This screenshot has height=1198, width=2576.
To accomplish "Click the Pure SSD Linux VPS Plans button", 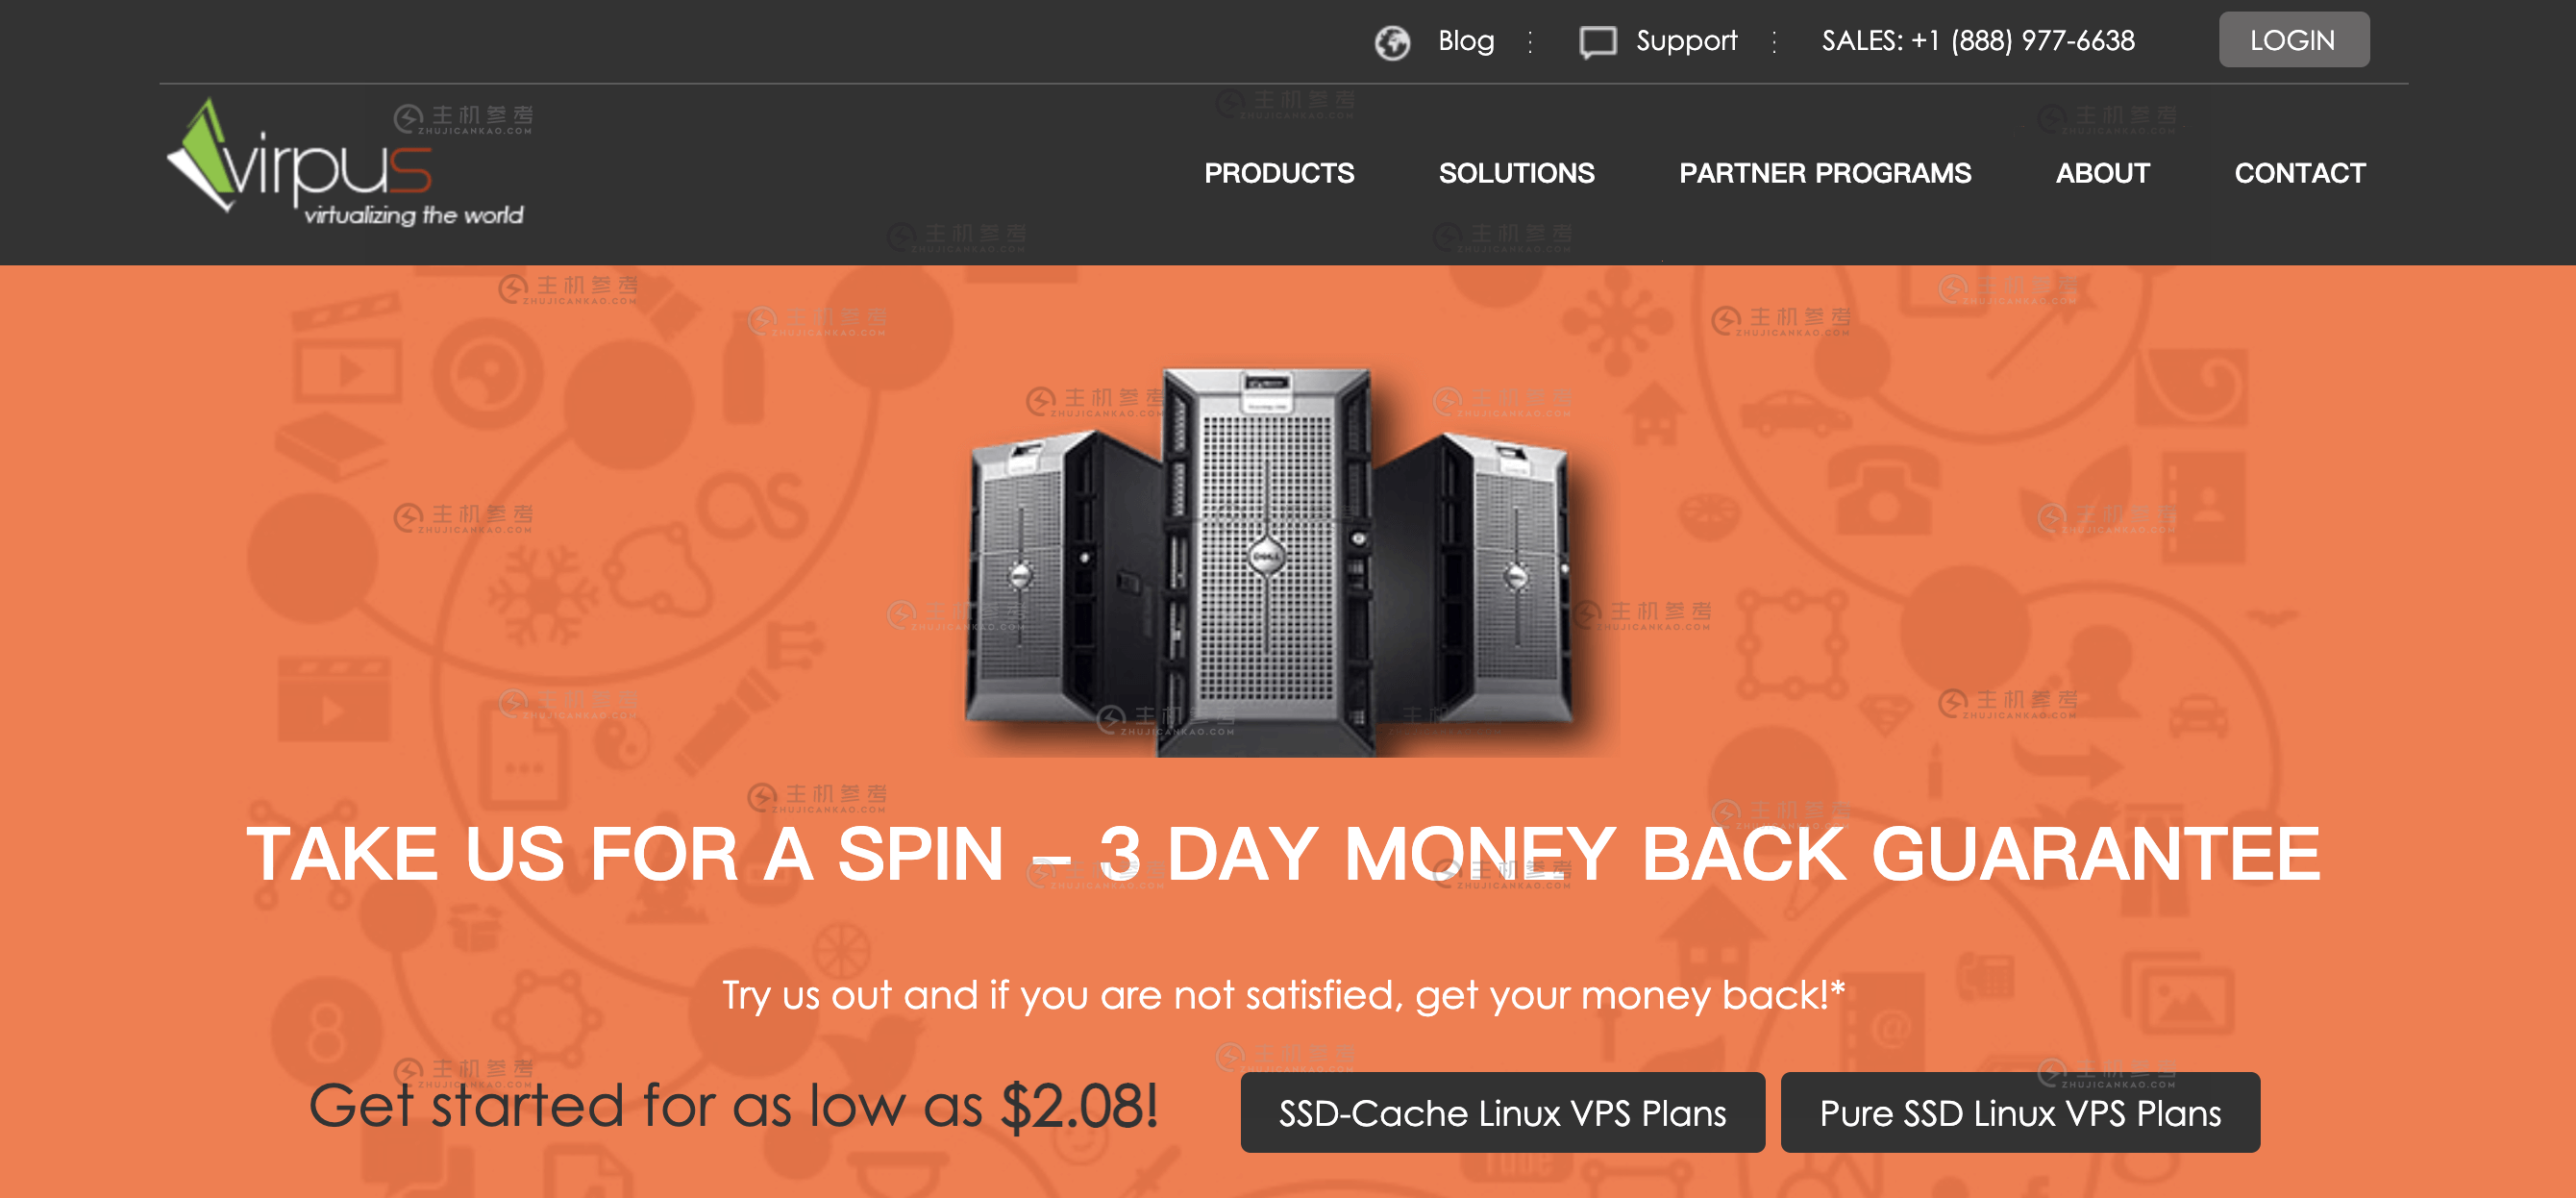I will point(2020,1112).
